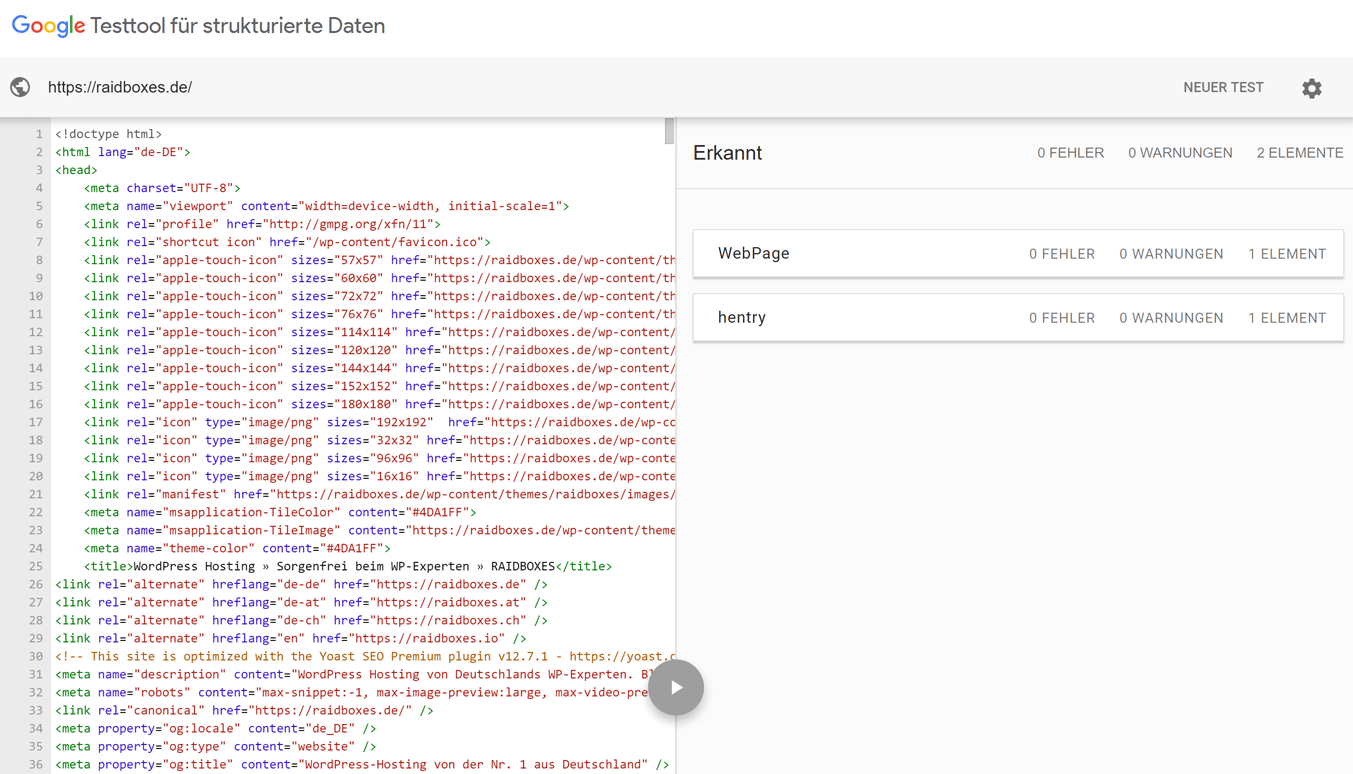
Task: Start a new test with NEUER TEST
Action: point(1223,87)
